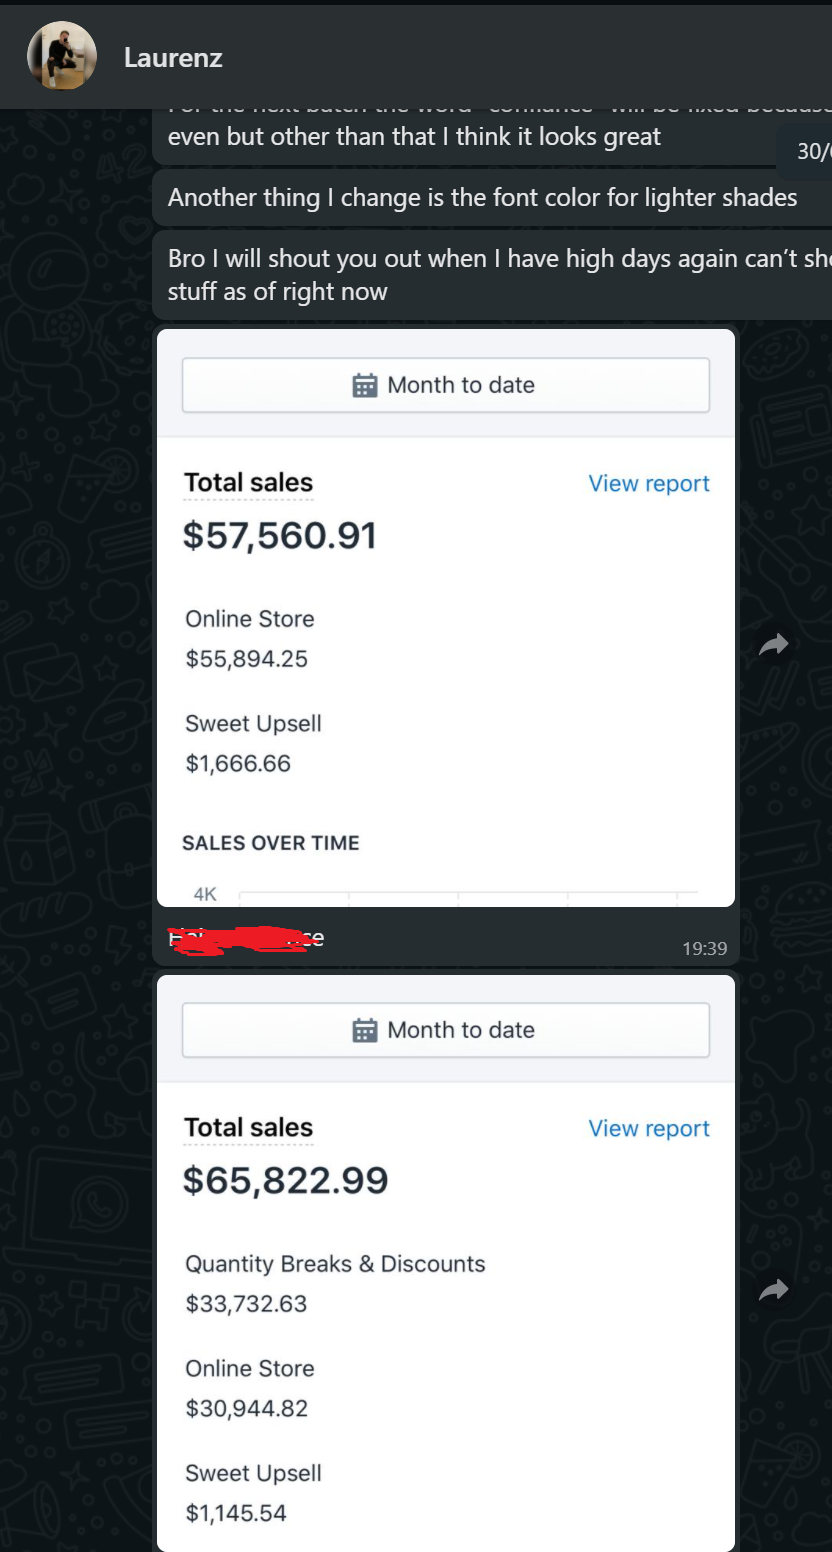Click View report beside $65,822.99 total
The height and width of the screenshot is (1552, 832).
pos(649,1128)
